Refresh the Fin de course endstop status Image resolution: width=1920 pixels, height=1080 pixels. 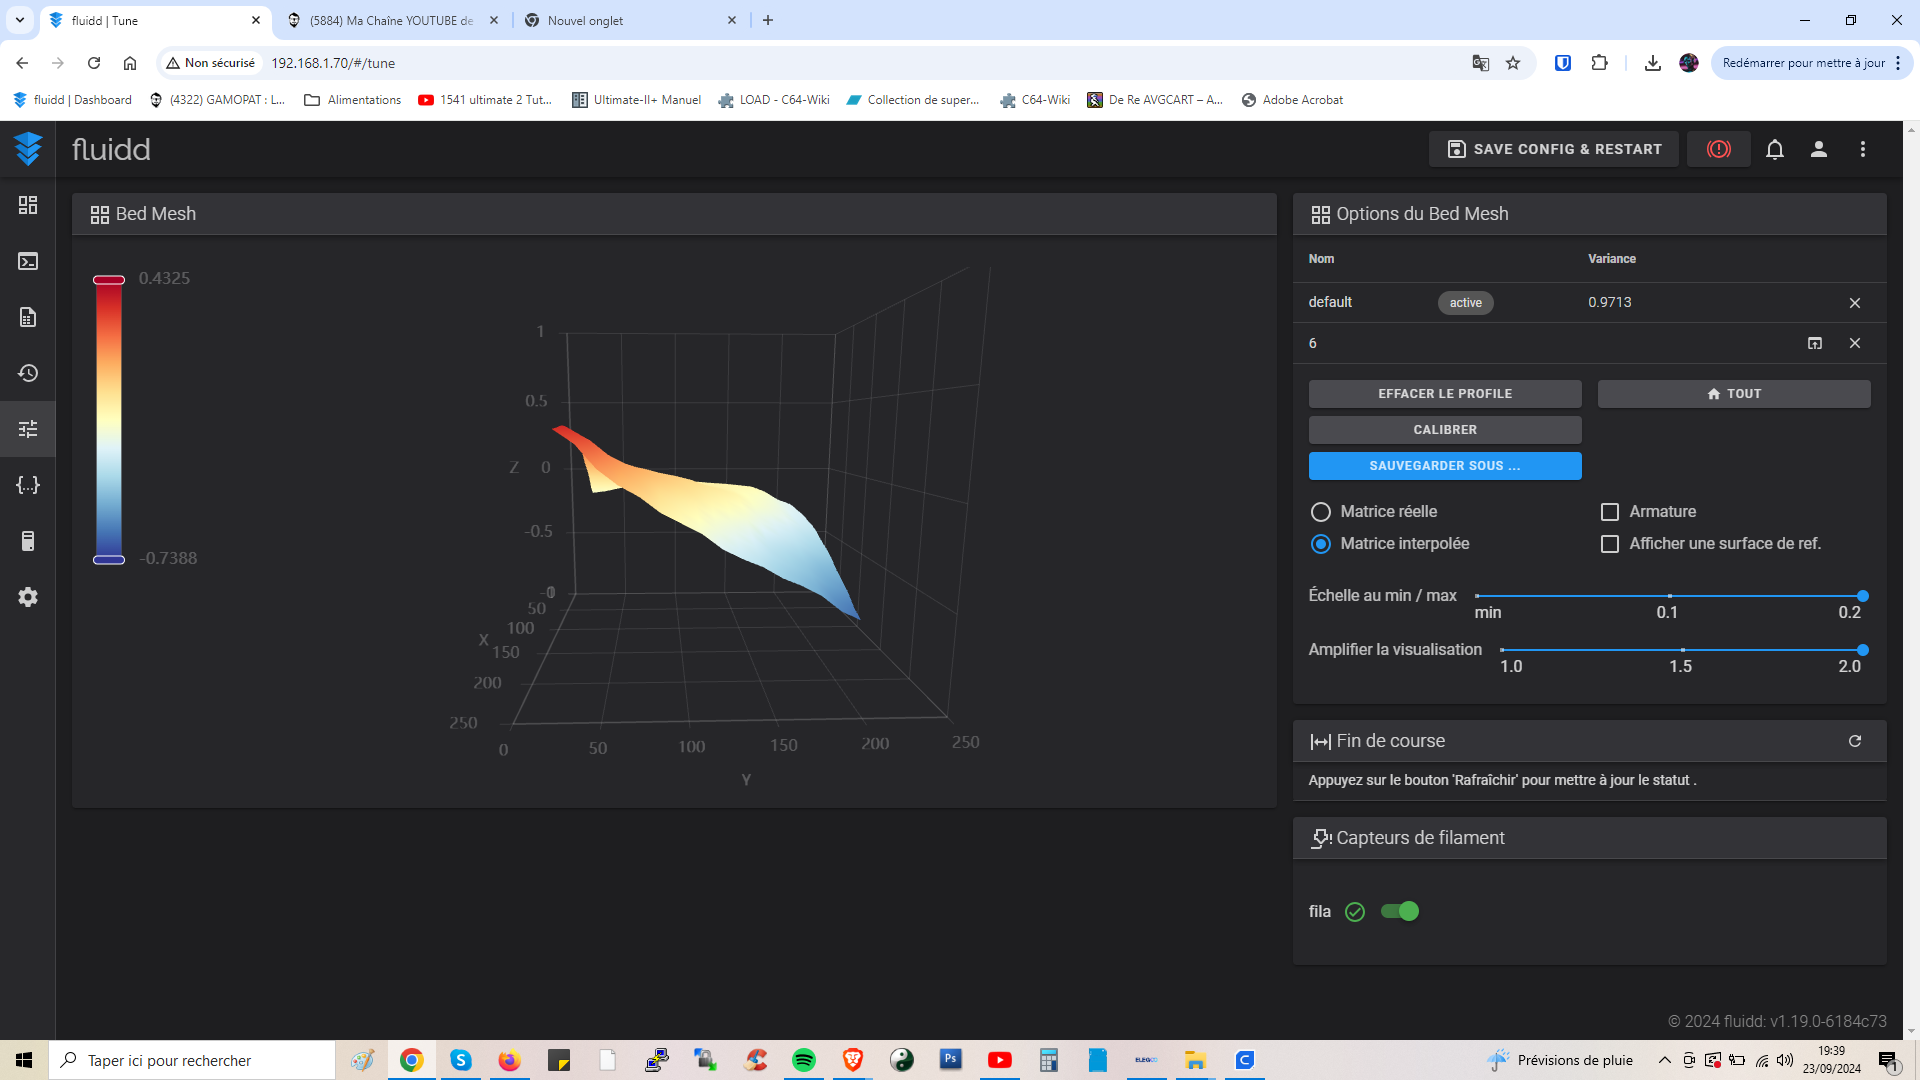(1854, 741)
